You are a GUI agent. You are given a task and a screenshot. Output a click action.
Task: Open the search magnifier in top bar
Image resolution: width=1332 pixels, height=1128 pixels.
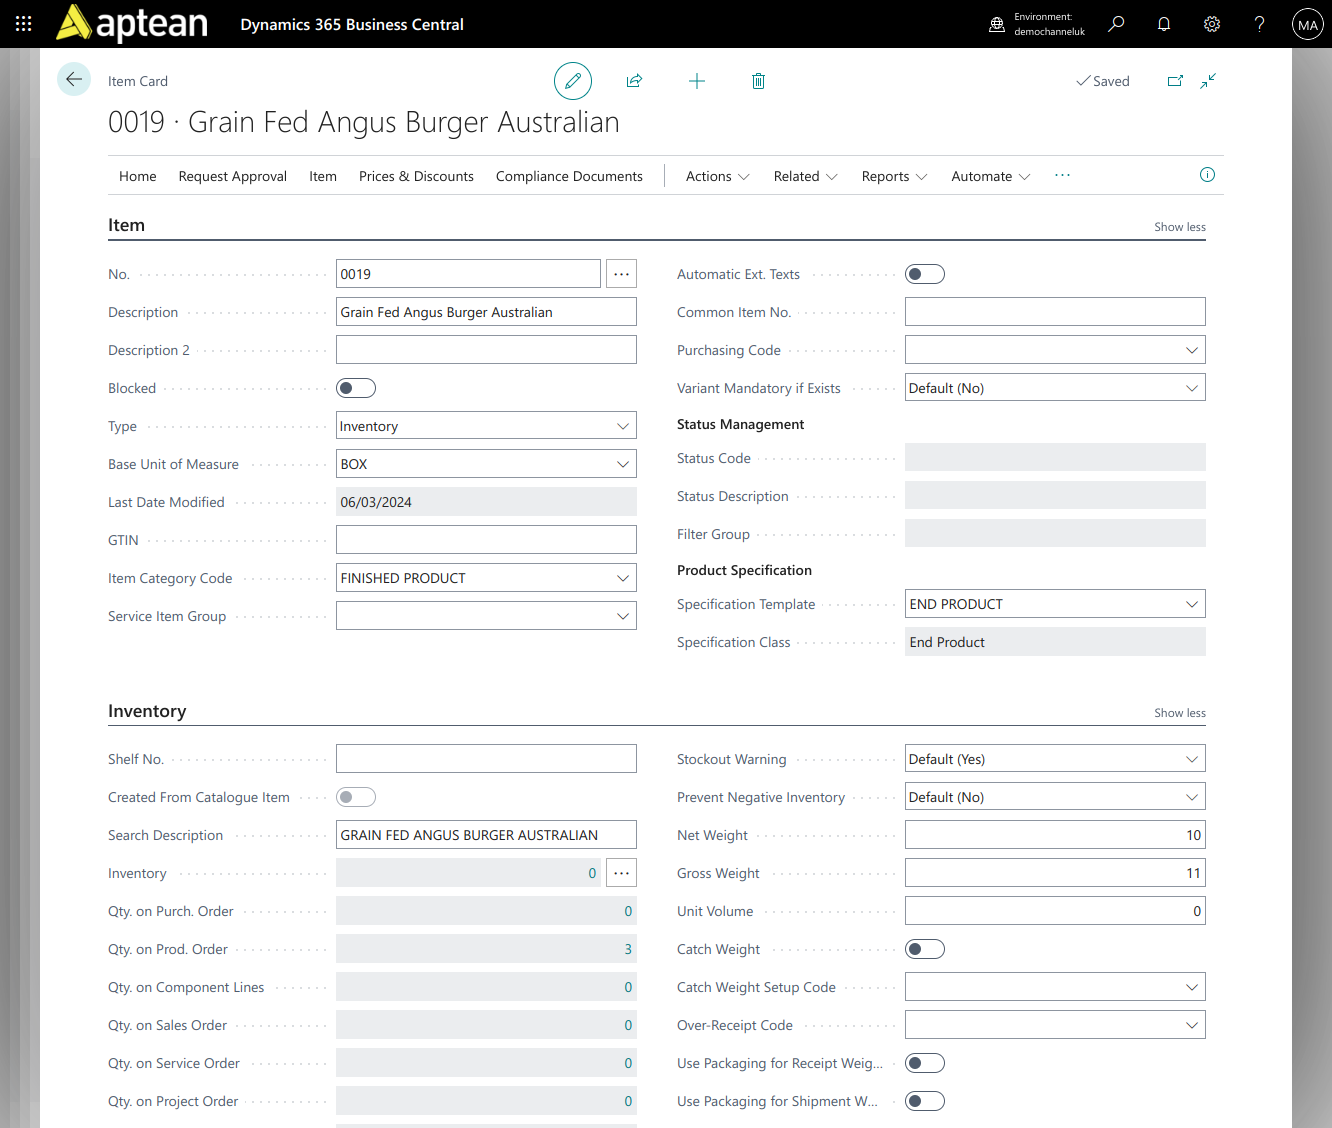1116,24
